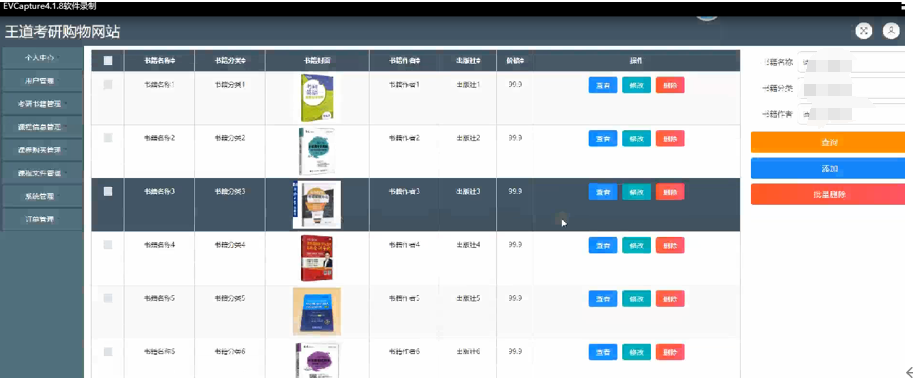This screenshot has width=913, height=378.
Task: Toggle the select-all checkbox in table header
Action: [x=108, y=60]
